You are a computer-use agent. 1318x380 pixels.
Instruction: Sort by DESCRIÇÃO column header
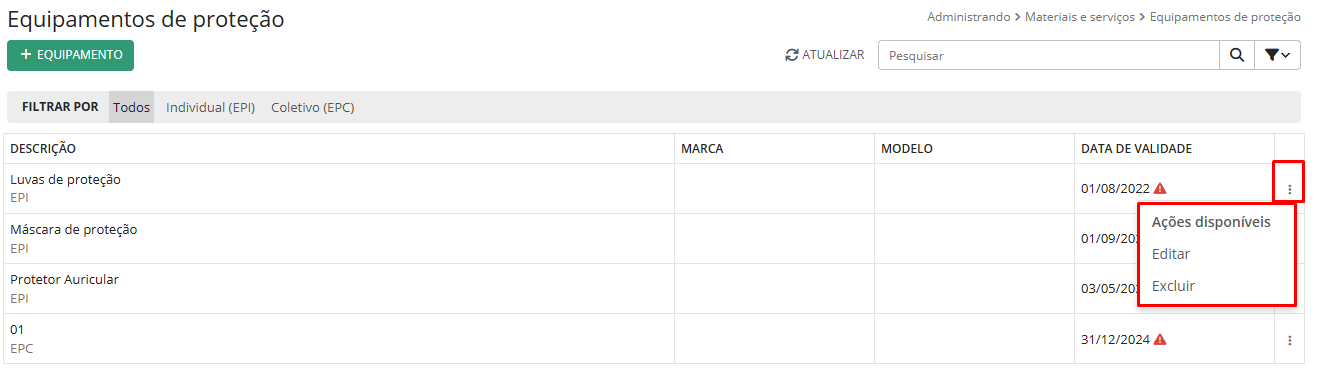point(43,149)
